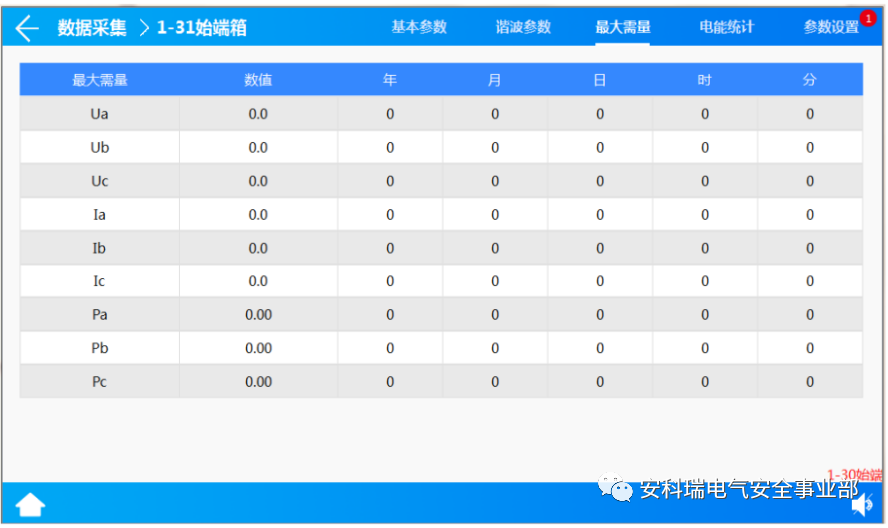Switch to the 基本参数 tab
The image size is (888, 528).
point(419,27)
